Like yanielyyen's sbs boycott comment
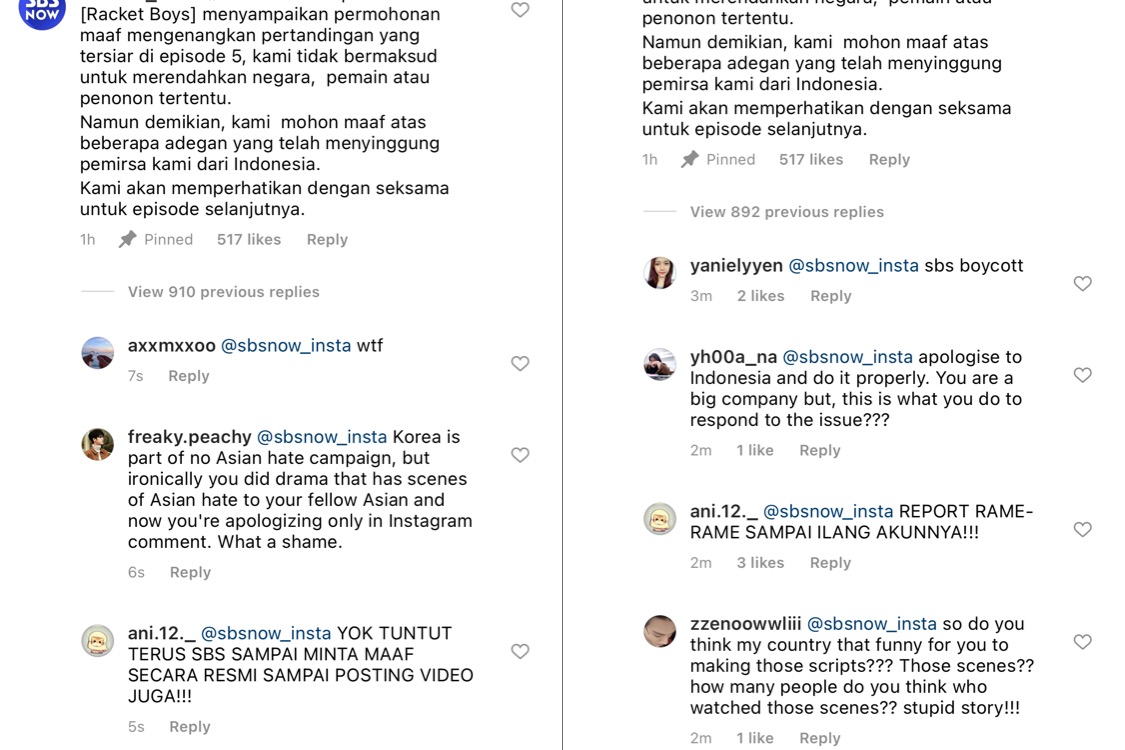Viewport: 1125px width, 750px height. (1083, 283)
